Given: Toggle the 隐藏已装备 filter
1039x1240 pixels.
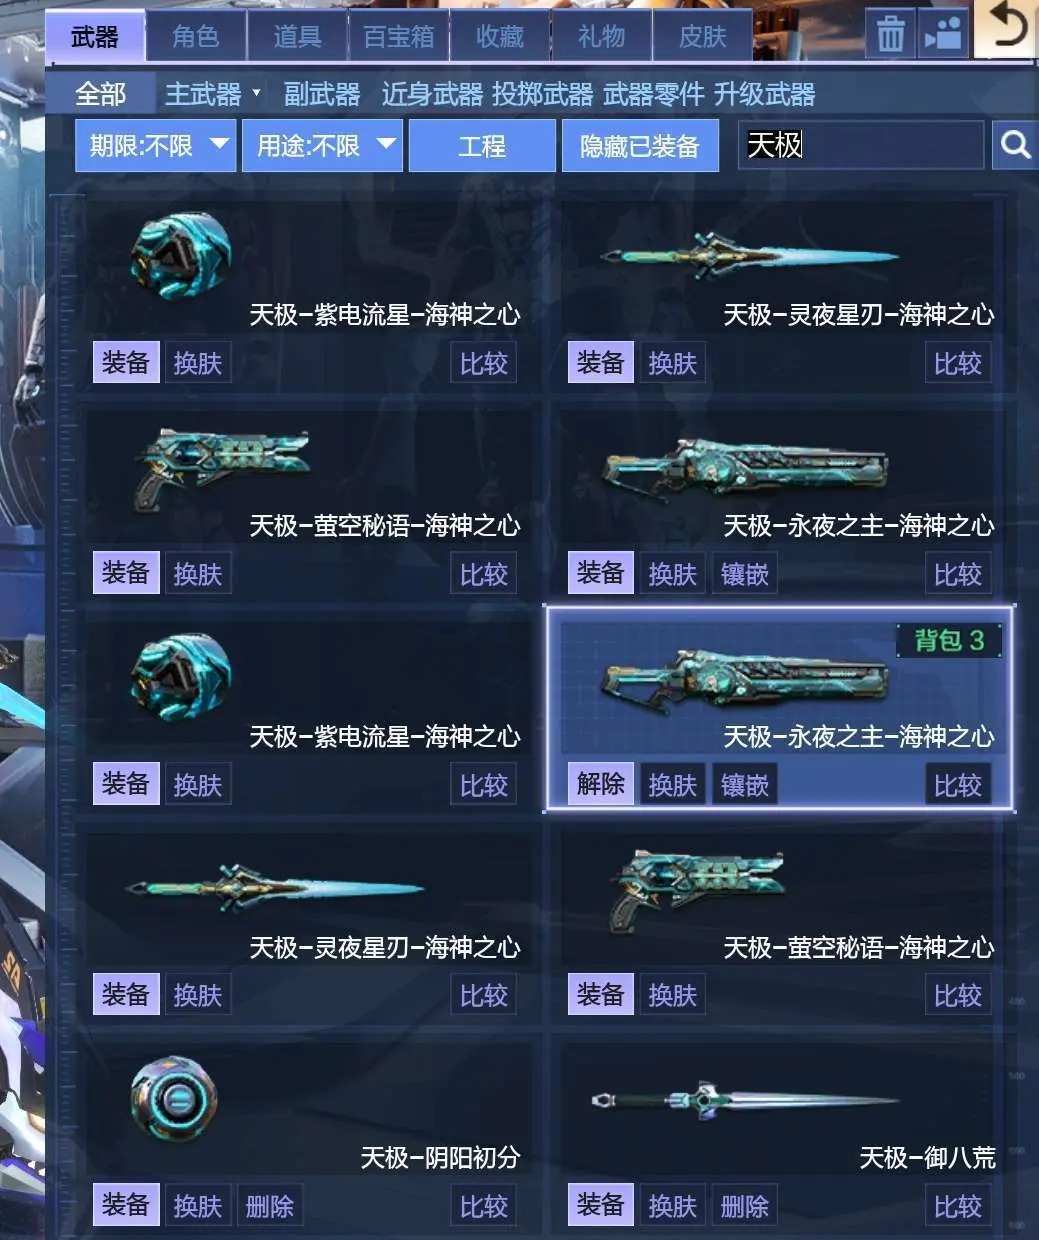Looking at the screenshot, I should click(640, 146).
